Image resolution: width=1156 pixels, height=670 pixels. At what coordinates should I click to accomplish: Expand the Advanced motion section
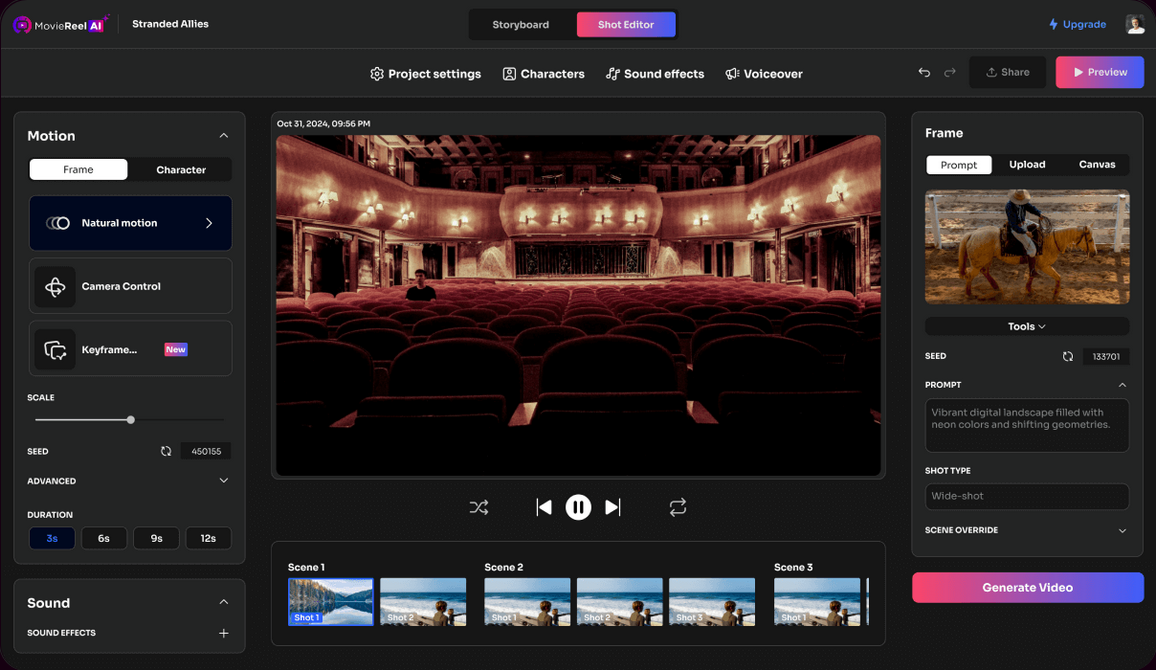(224, 481)
